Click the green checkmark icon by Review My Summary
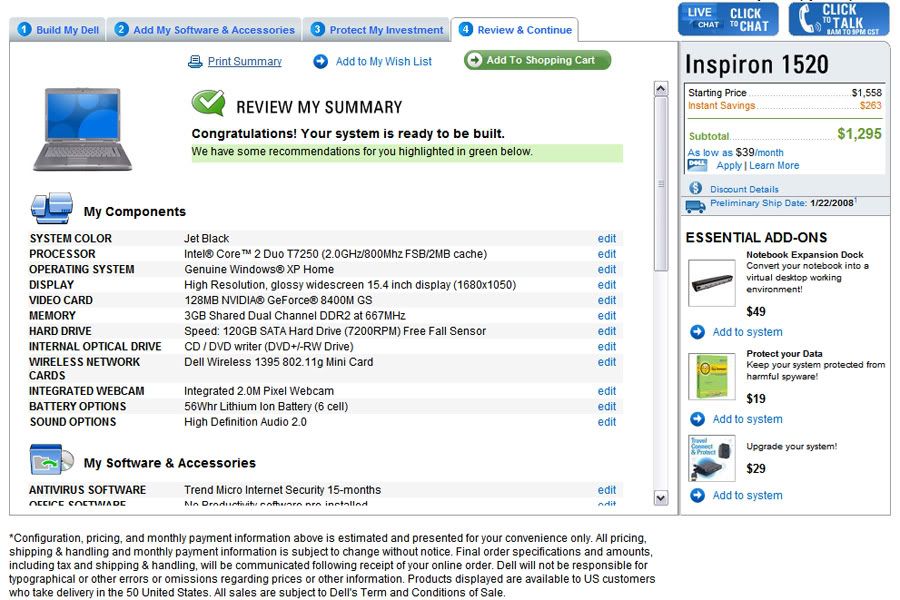This screenshot has width=900, height=600. (208, 103)
